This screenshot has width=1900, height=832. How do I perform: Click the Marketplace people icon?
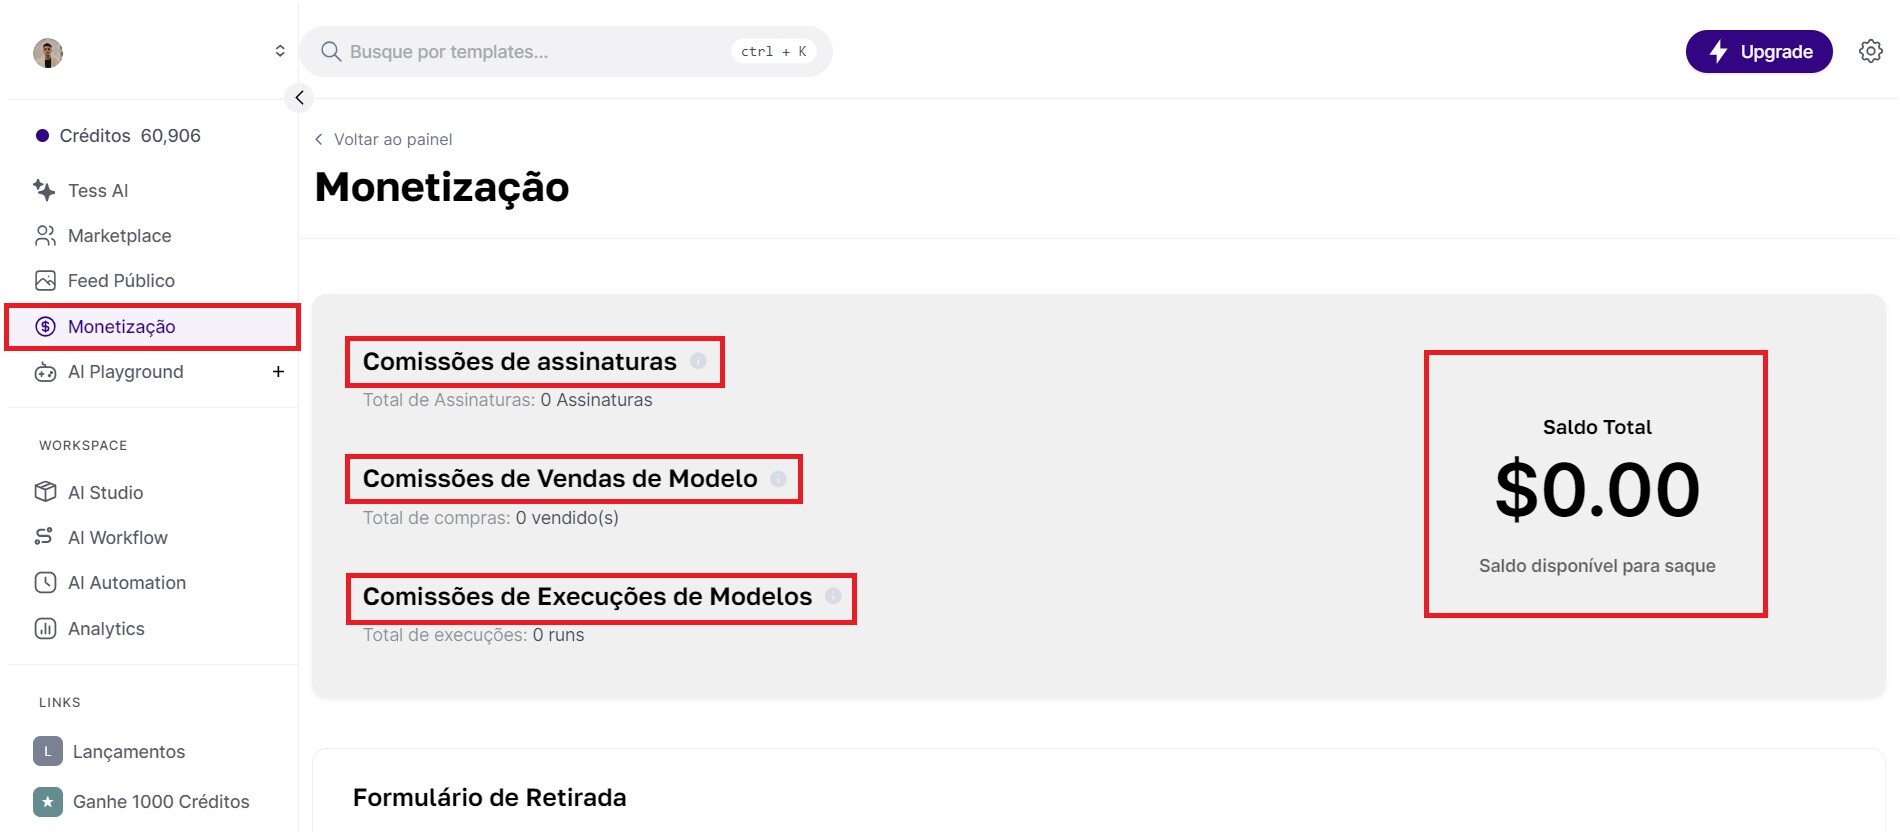[x=45, y=236]
